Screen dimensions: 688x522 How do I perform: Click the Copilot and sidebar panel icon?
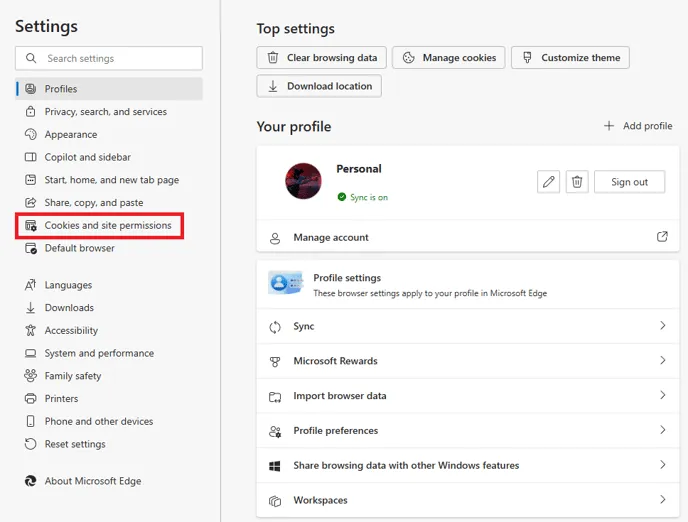pos(30,157)
